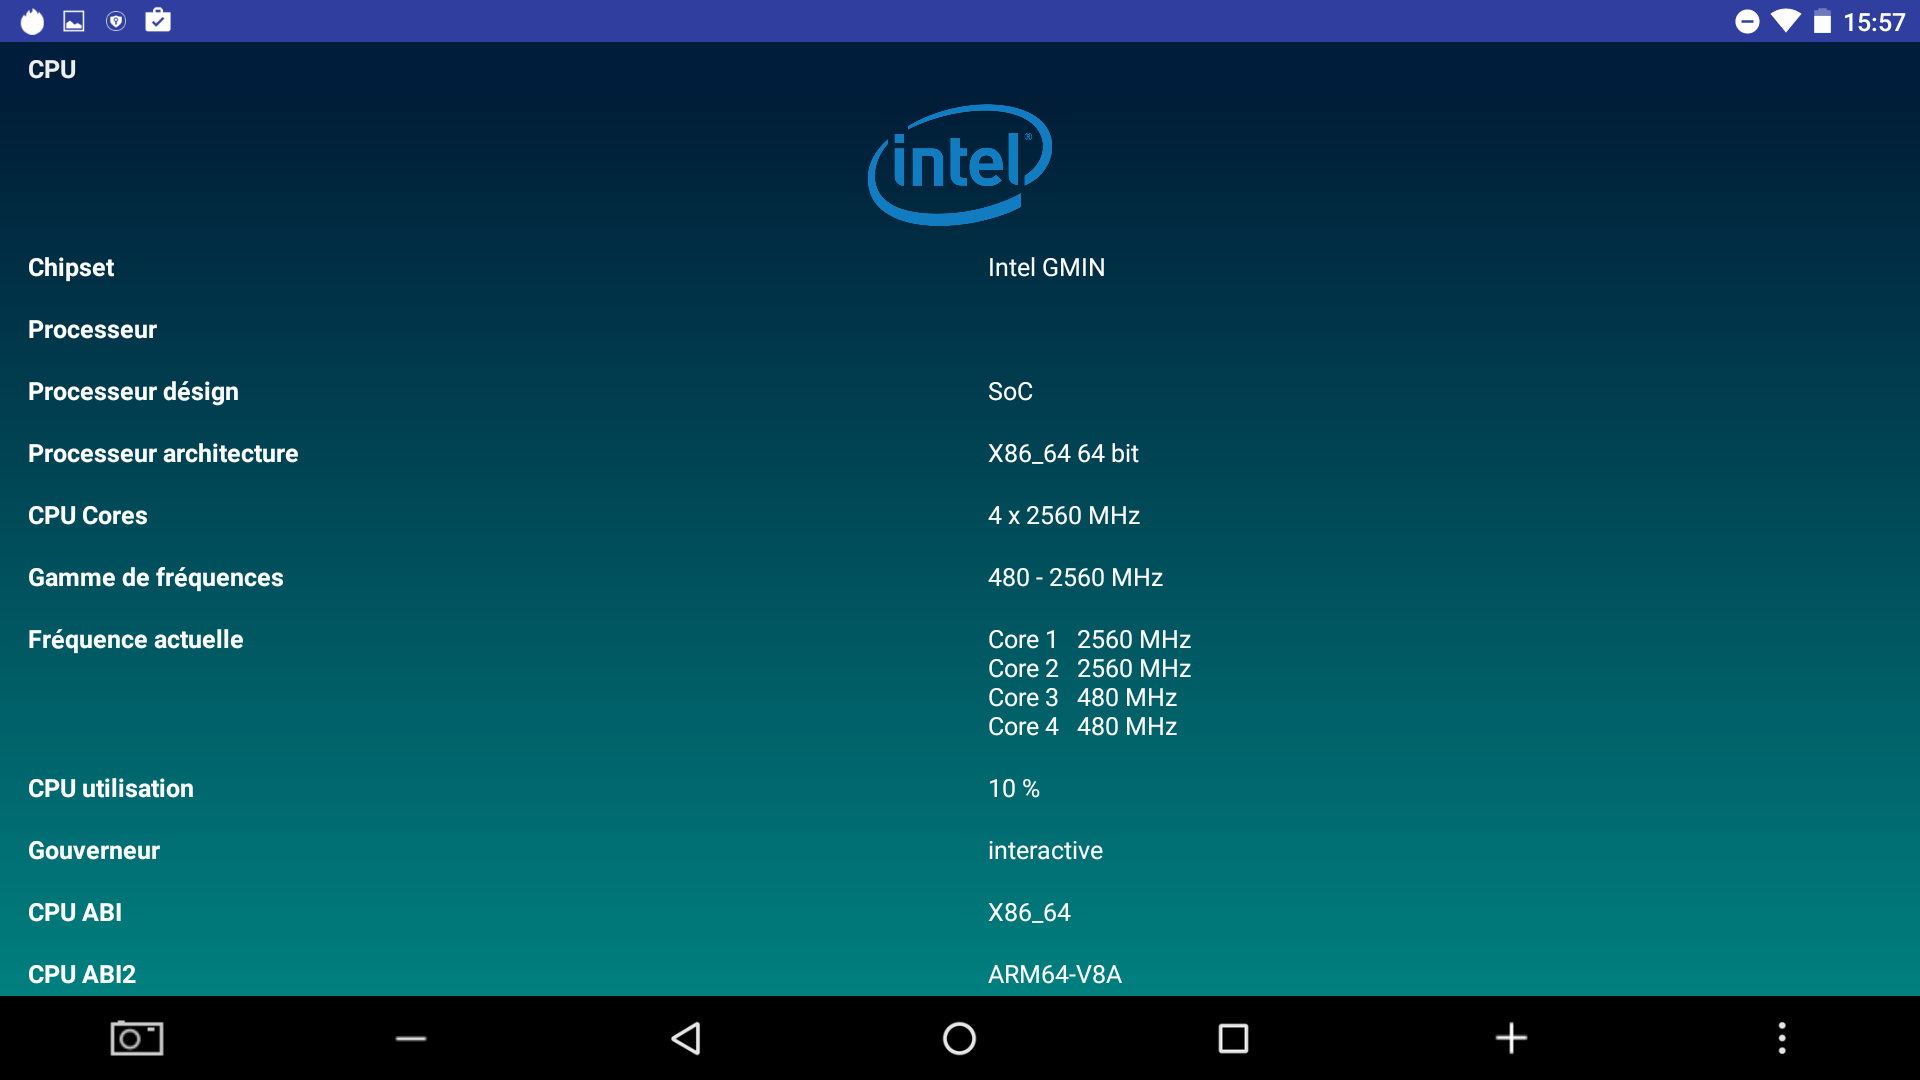Open the three-dot overflow menu
1920x1080 pixels.
point(1781,1038)
